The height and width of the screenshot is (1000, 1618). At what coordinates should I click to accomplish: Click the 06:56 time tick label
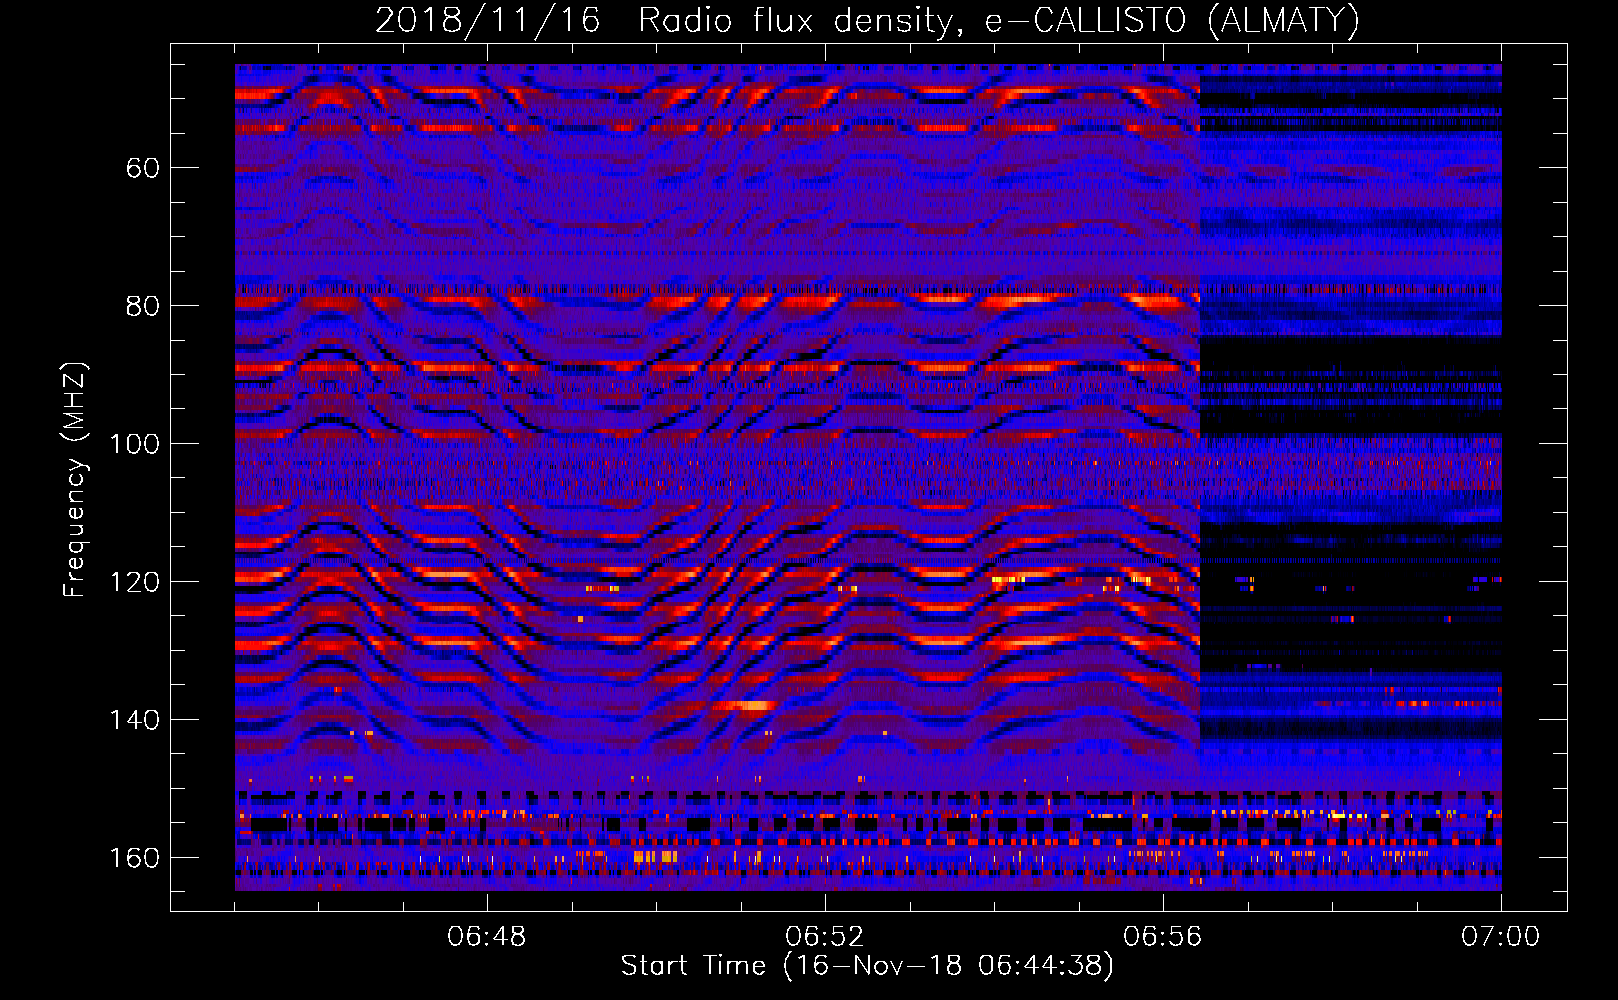[1162, 937]
